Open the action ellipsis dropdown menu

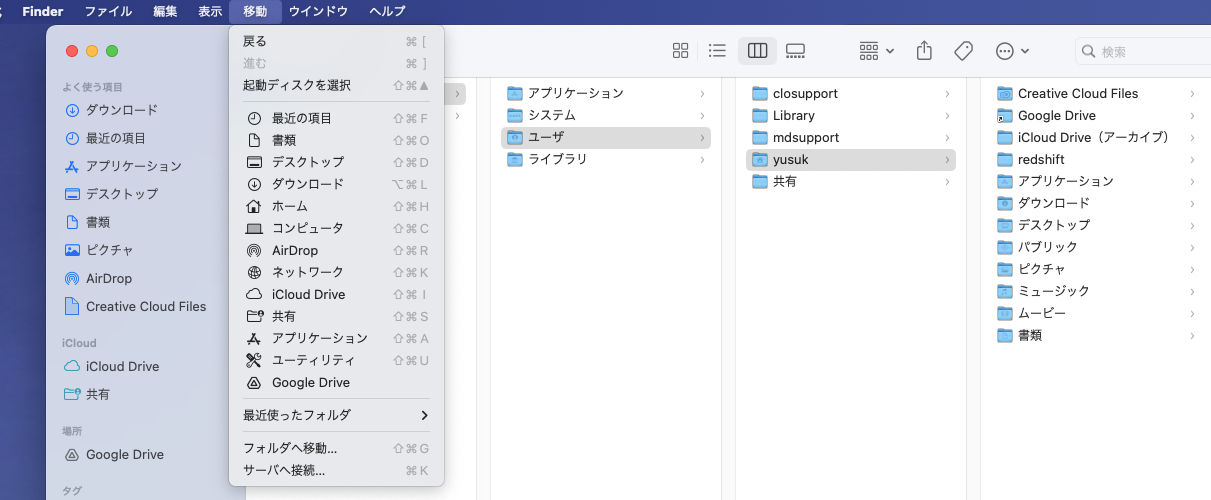pos(1012,51)
